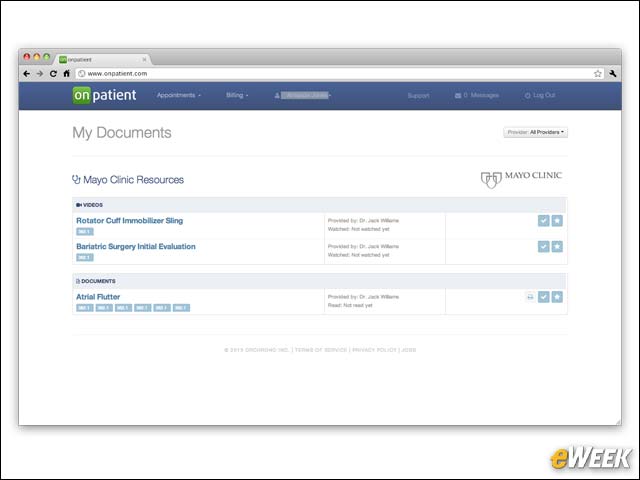Open the blurred user account menu
The image size is (640, 480).
pos(303,96)
